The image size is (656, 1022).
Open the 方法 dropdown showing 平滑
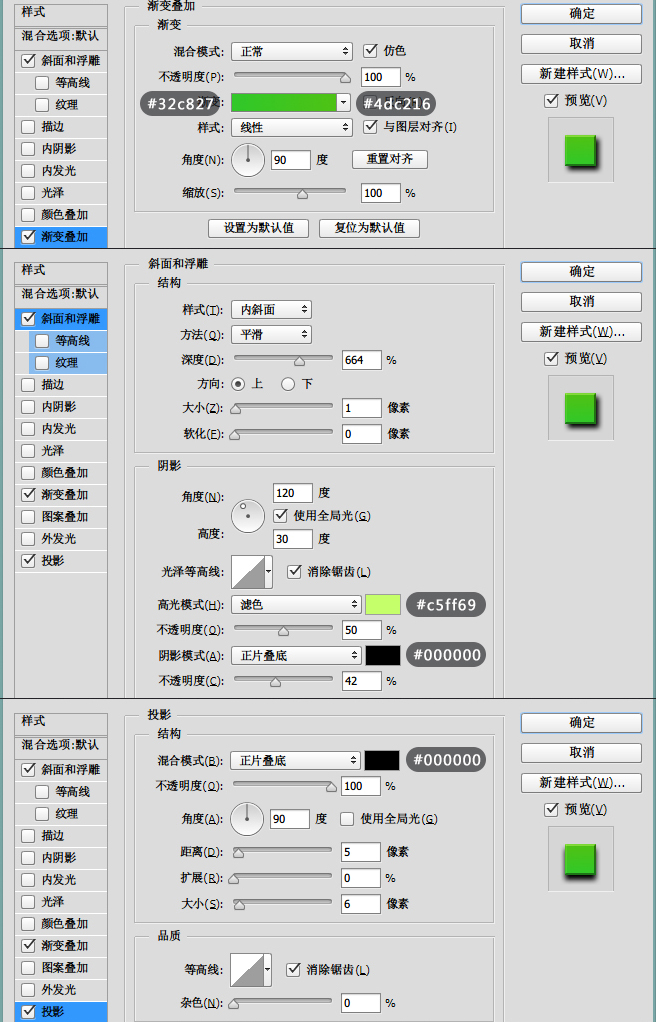(271, 334)
